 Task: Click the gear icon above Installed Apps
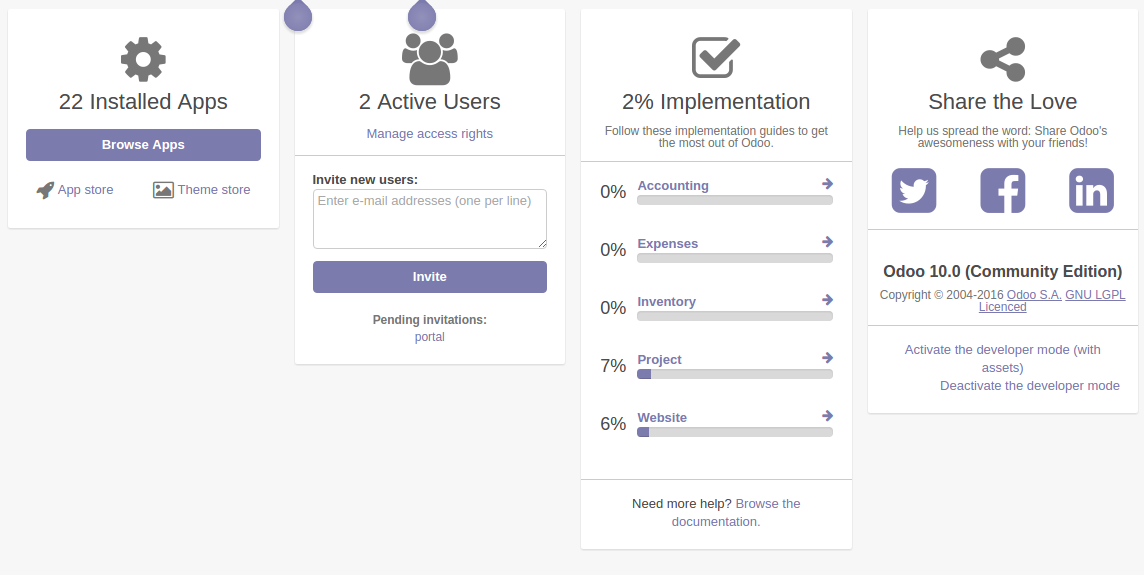143,59
